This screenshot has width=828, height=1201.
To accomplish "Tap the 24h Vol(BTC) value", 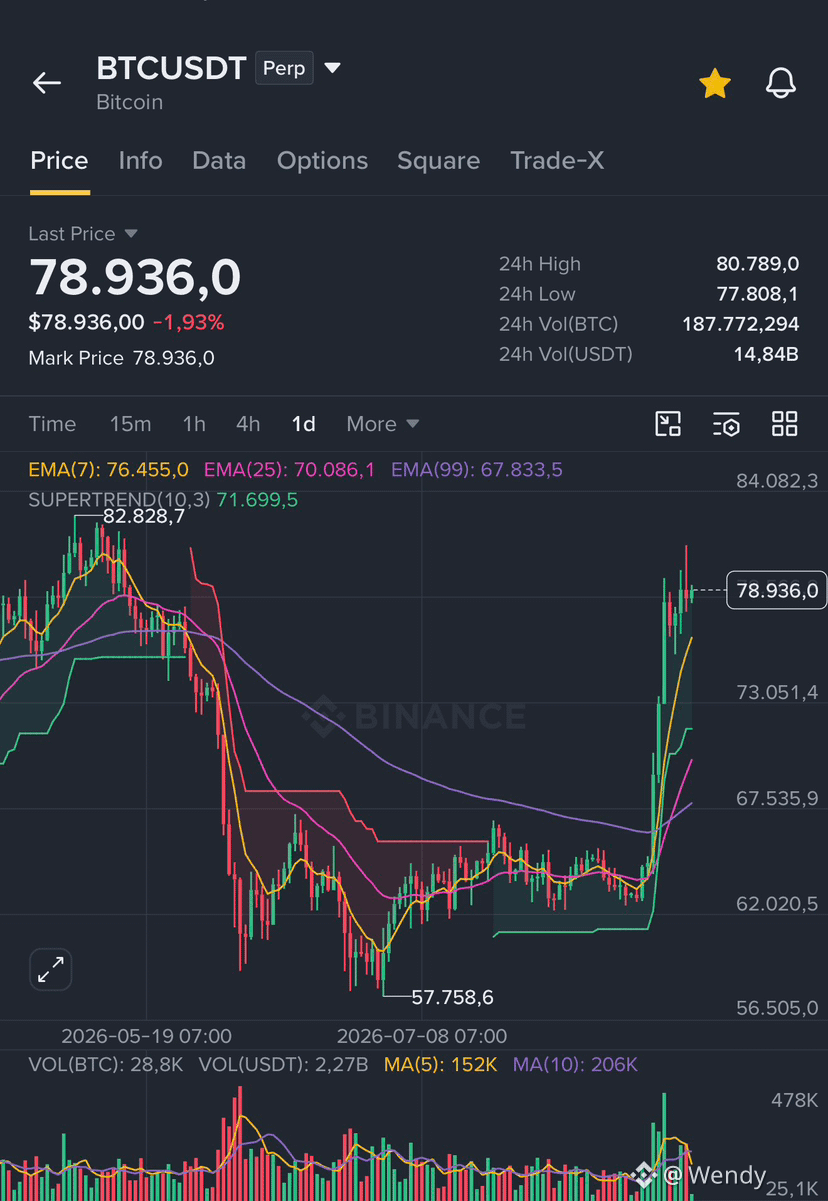I will pos(740,324).
